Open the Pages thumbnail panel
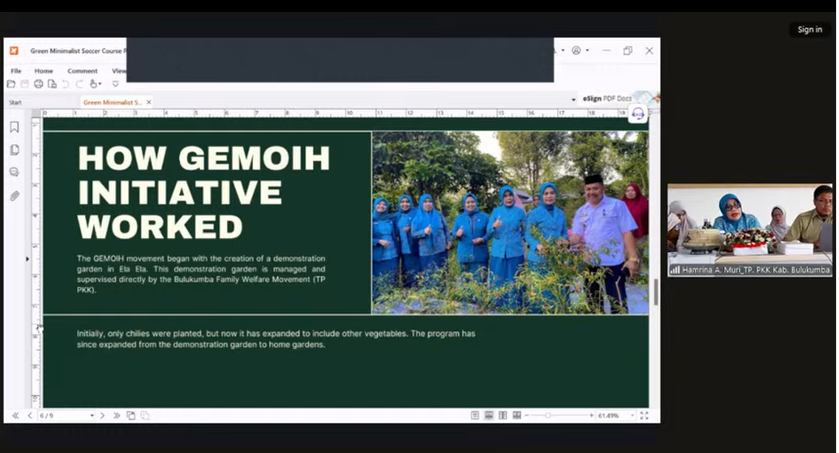This screenshot has height=453, width=839. [14, 150]
